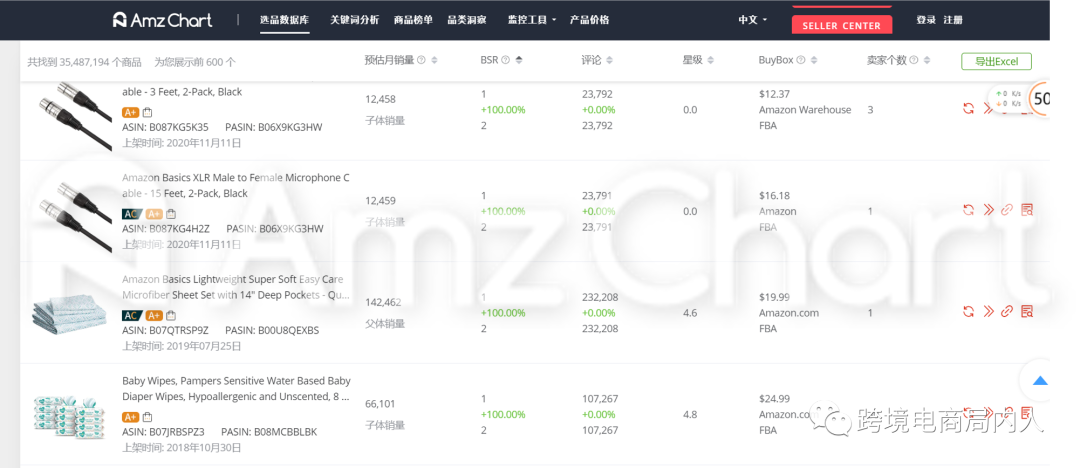Viewport: 1080px width, 468px height.
Task: Click the blue back-to-top arrow
Action: [1040, 380]
